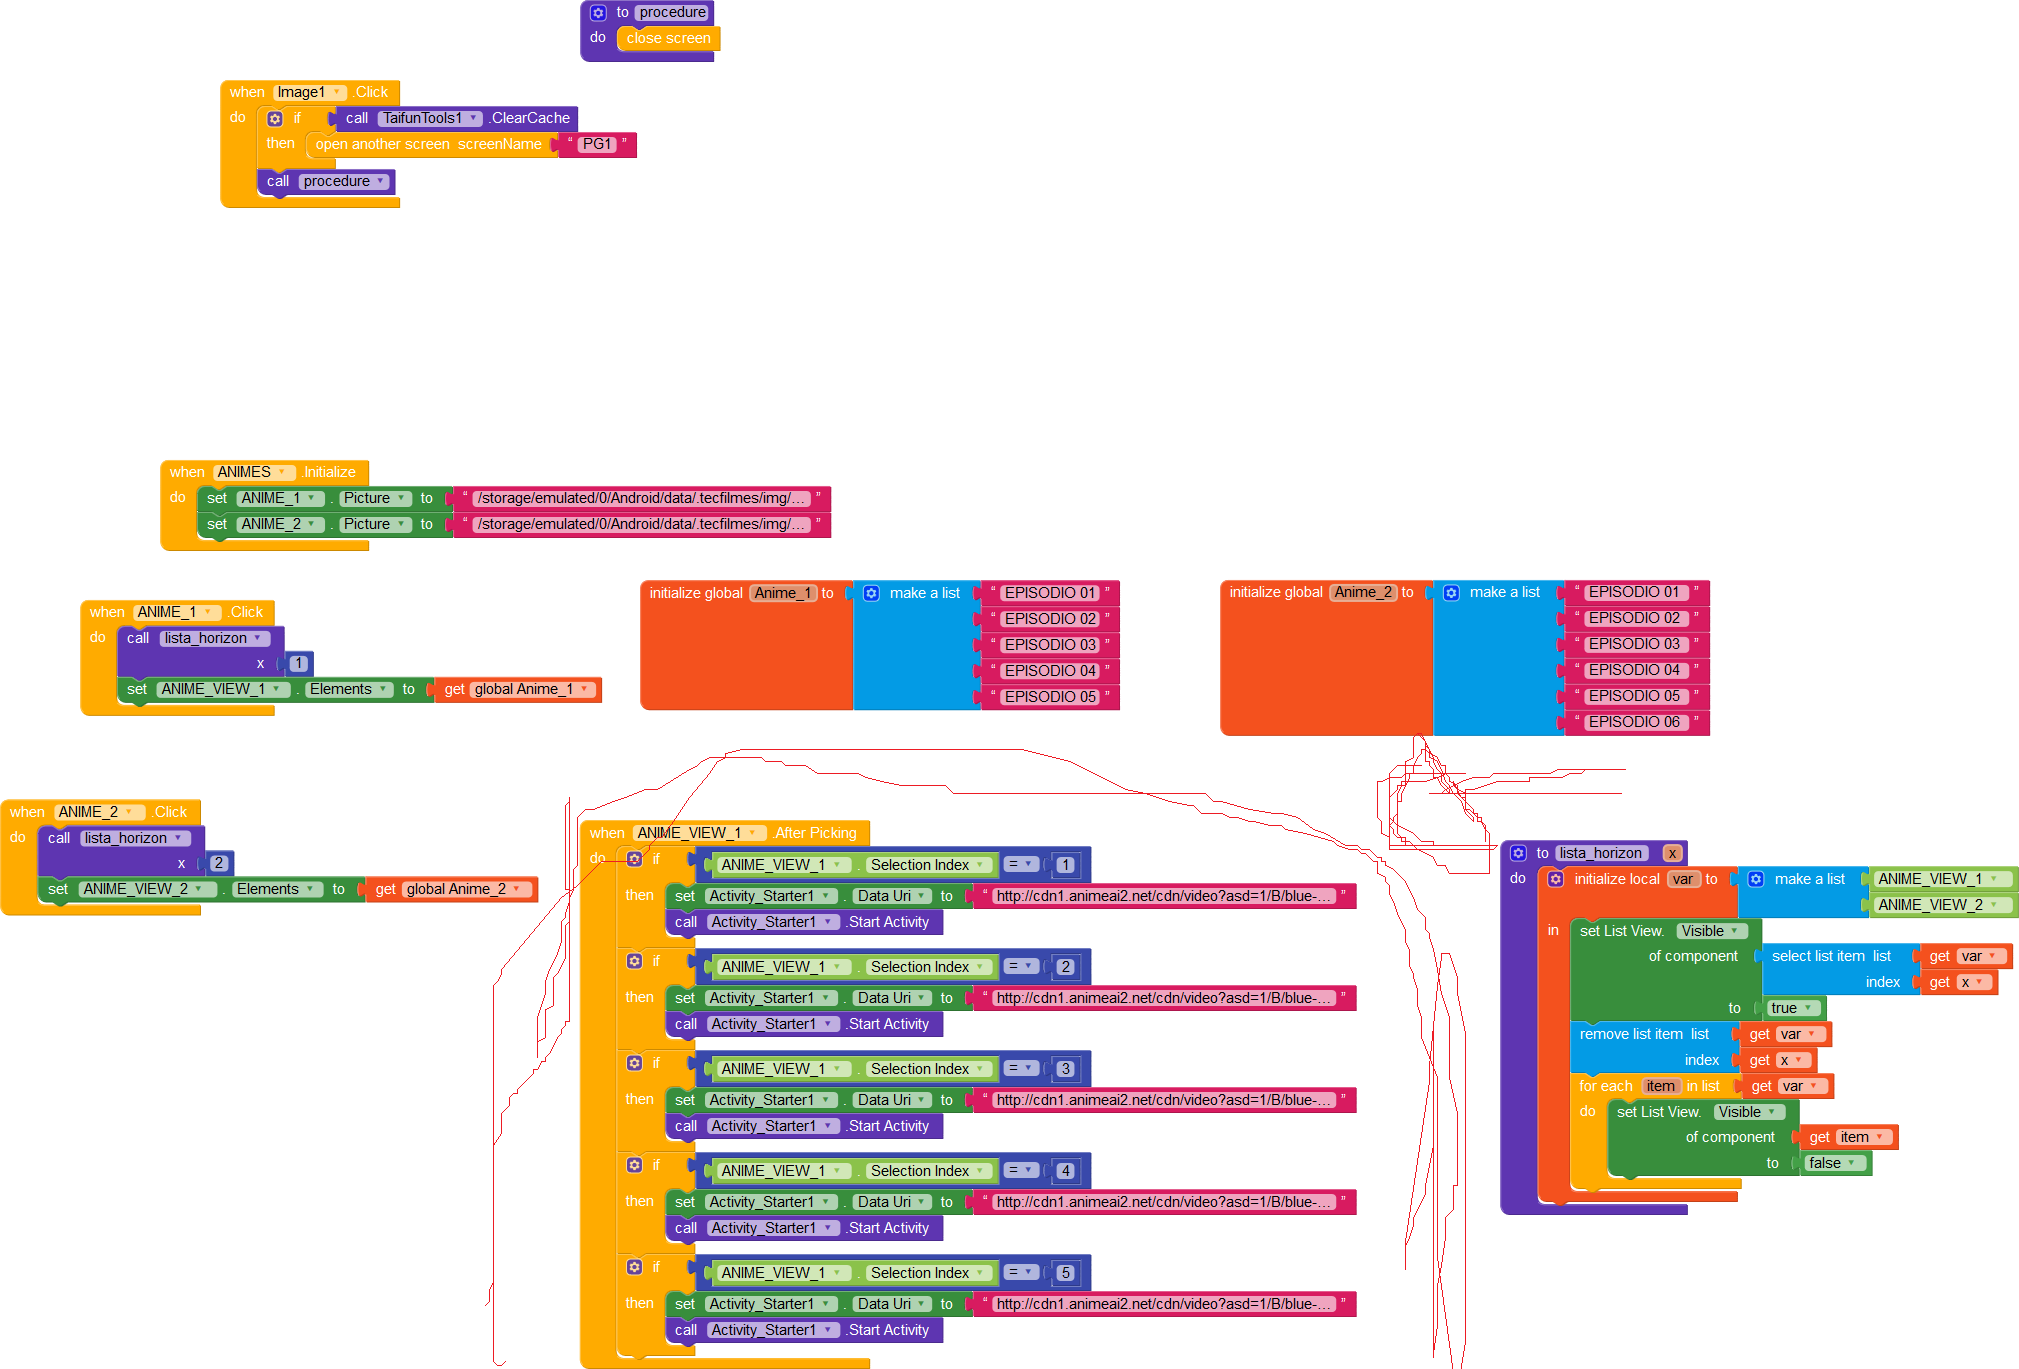This screenshot has width=2019, height=1369.
Task: Select the 'EPISODIO 06' string in the Anime_2 list
Action: 1634,722
